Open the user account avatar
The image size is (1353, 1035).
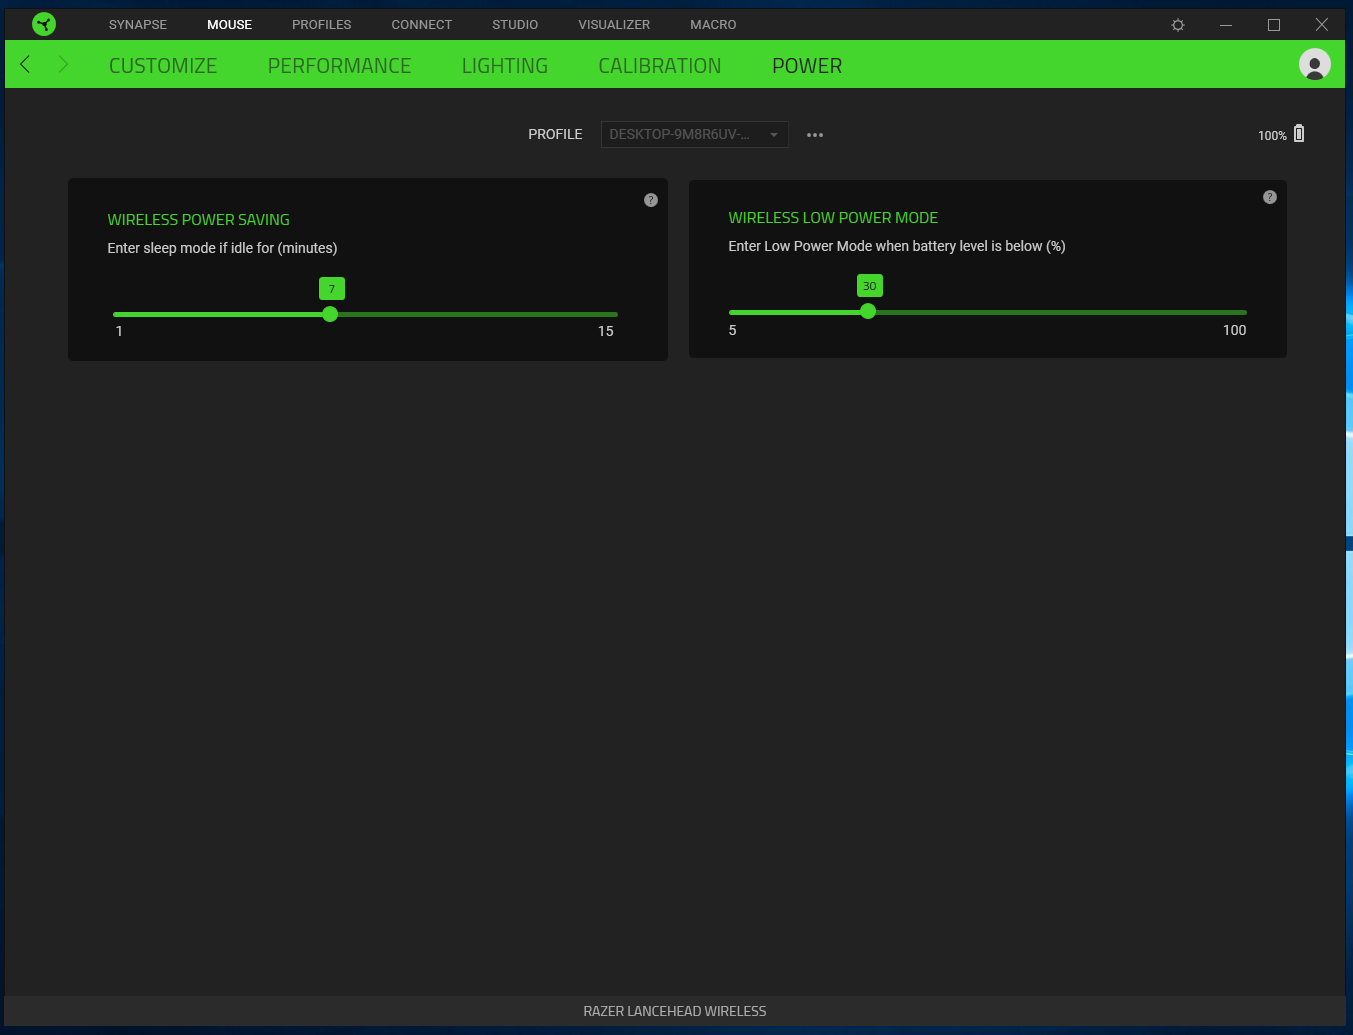pos(1314,63)
